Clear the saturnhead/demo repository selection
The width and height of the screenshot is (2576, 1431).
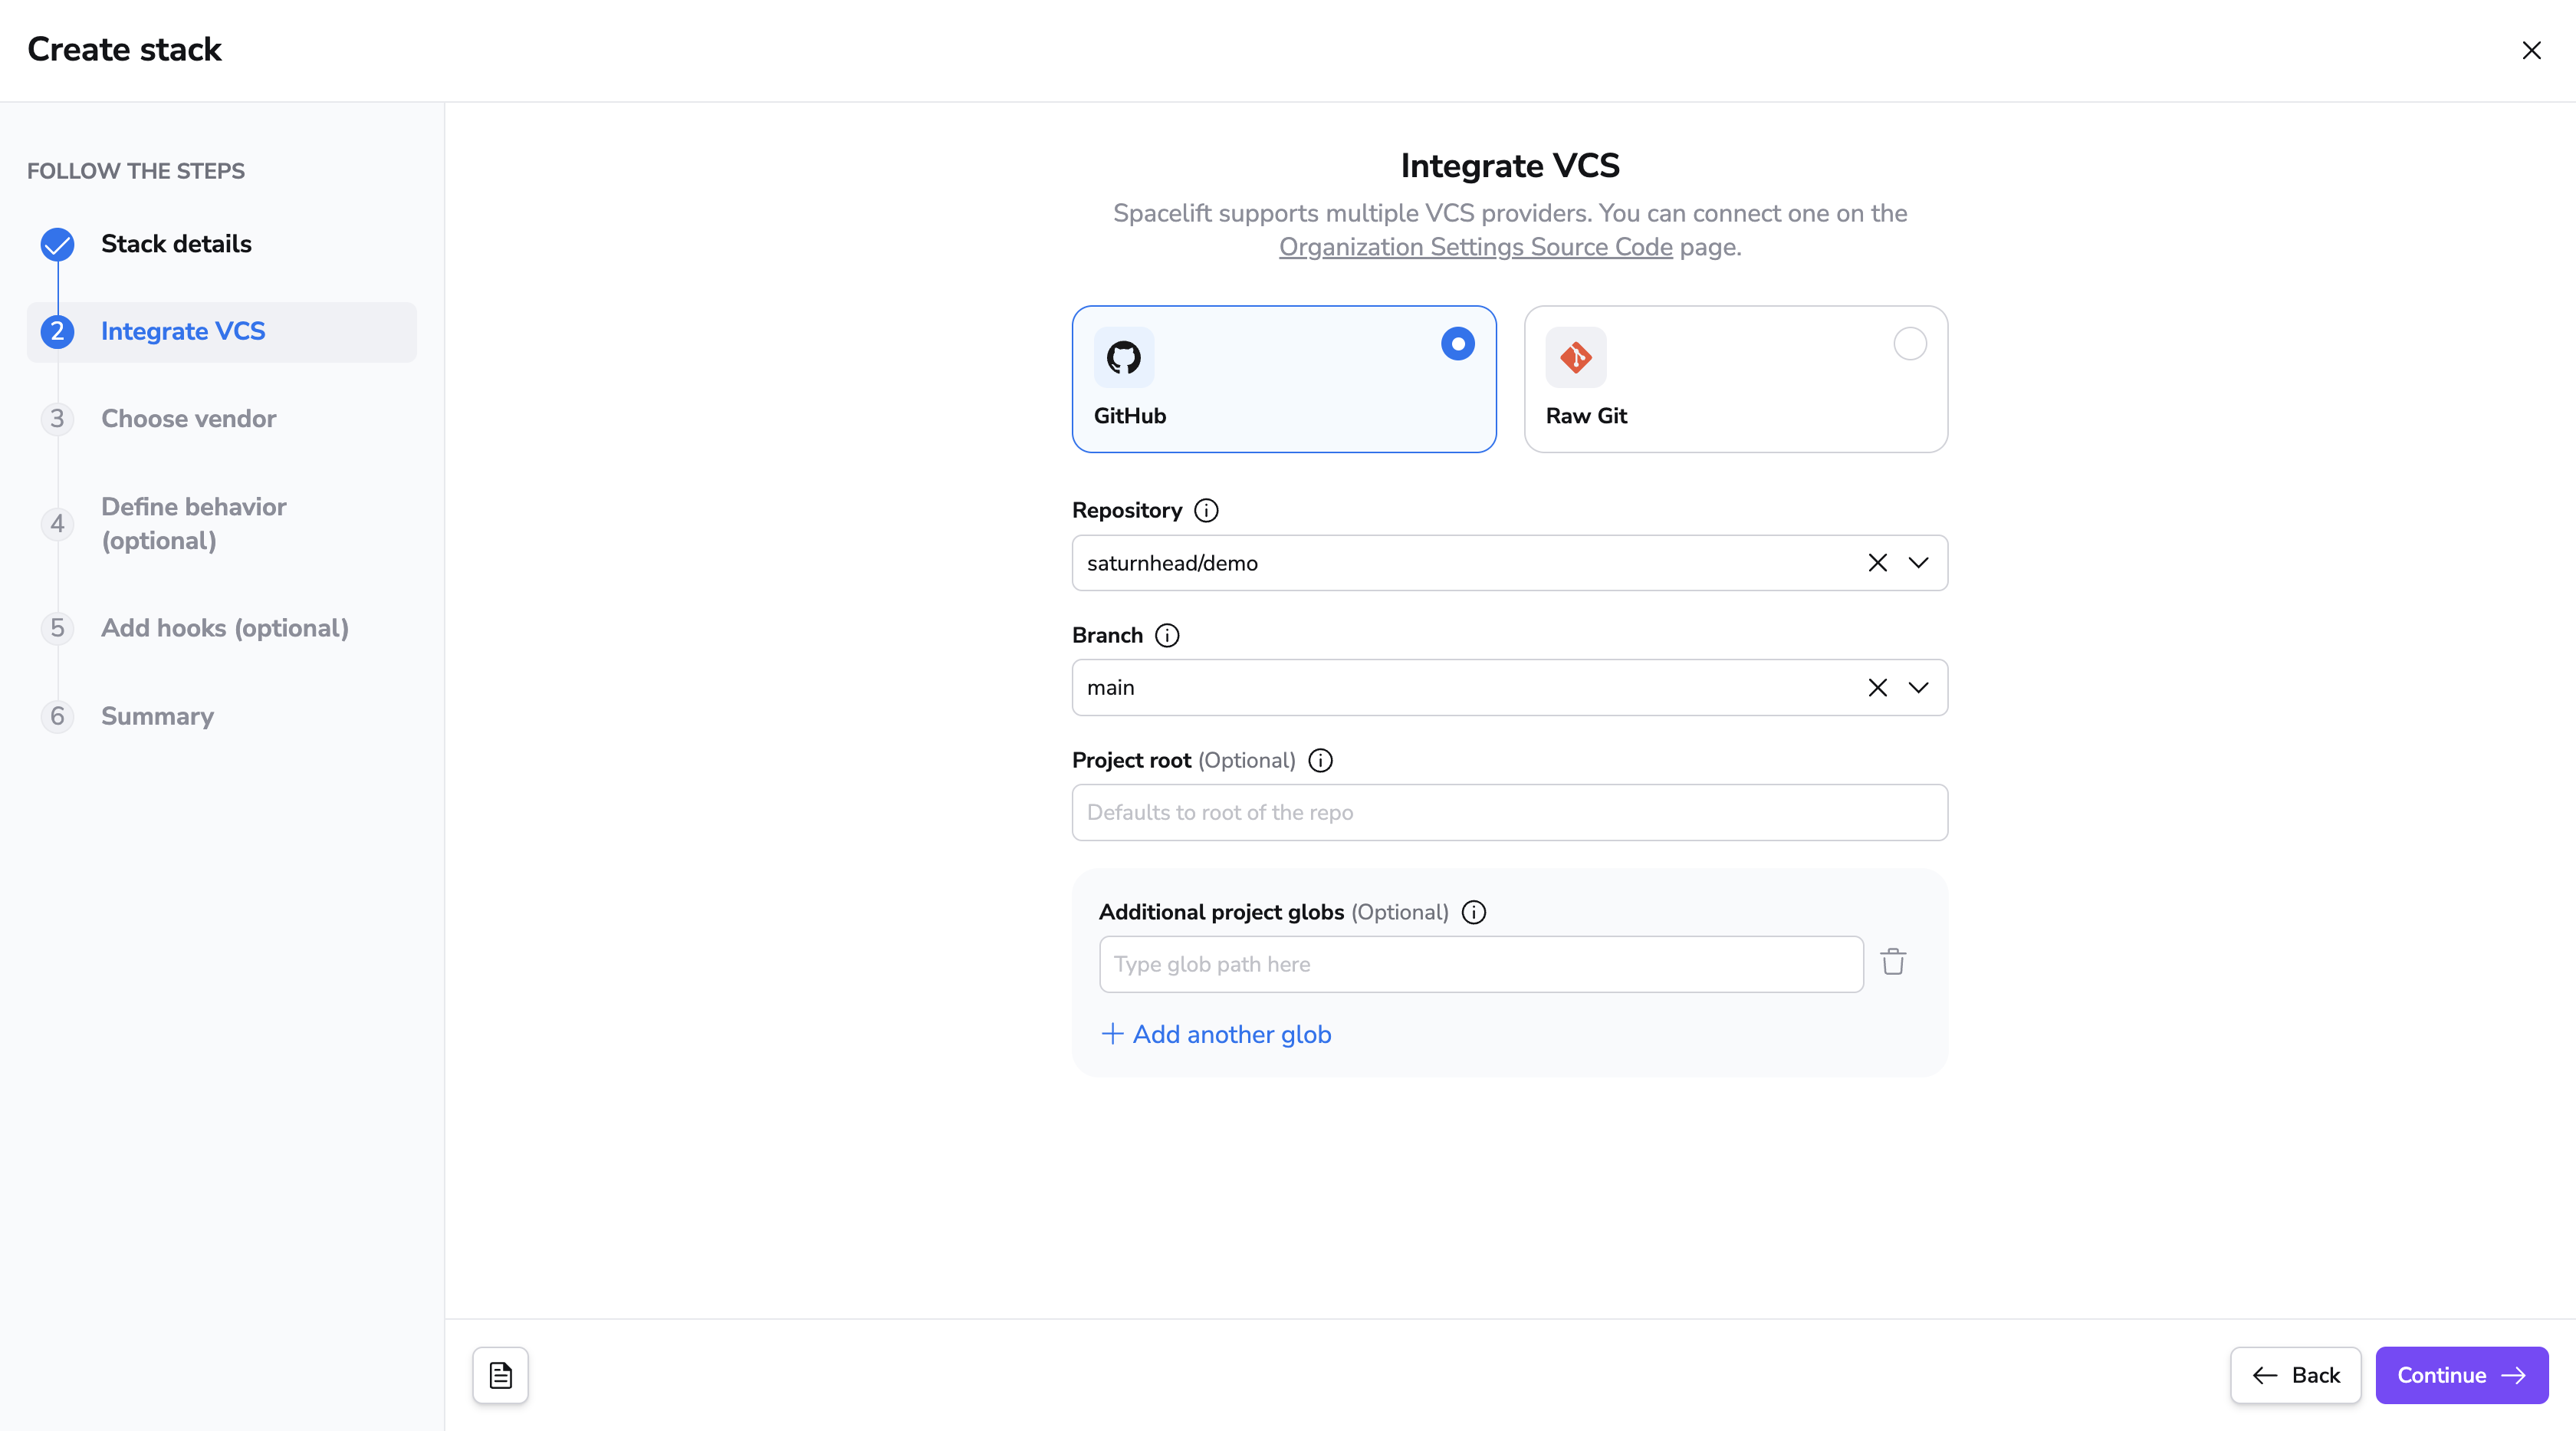point(1877,563)
